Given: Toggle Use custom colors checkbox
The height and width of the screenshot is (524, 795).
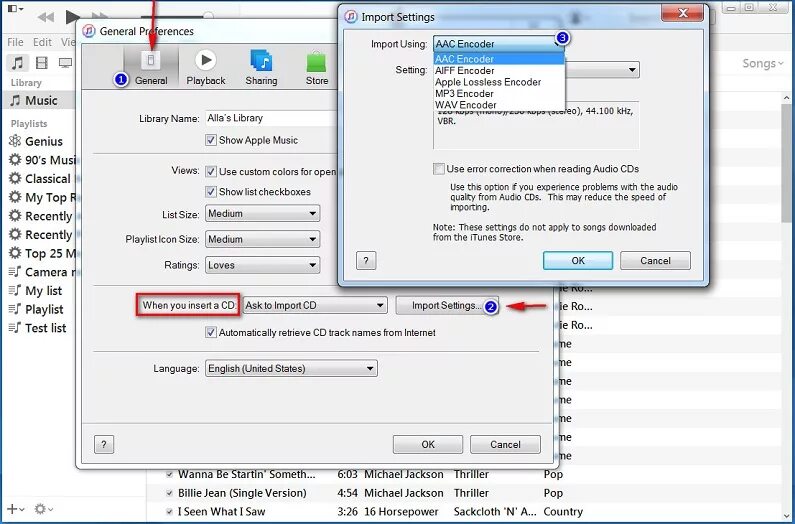Looking at the screenshot, I should pyautogui.click(x=211, y=171).
